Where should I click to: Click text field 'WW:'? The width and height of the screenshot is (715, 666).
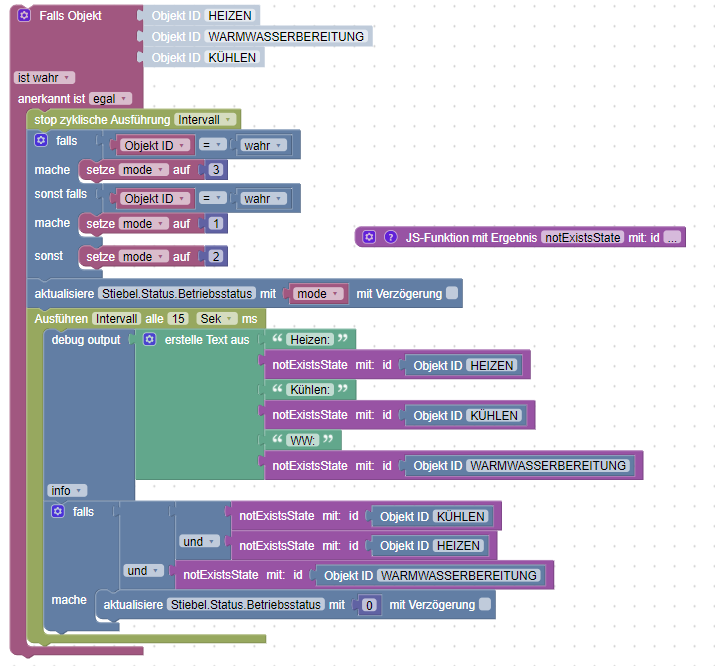tap(303, 440)
